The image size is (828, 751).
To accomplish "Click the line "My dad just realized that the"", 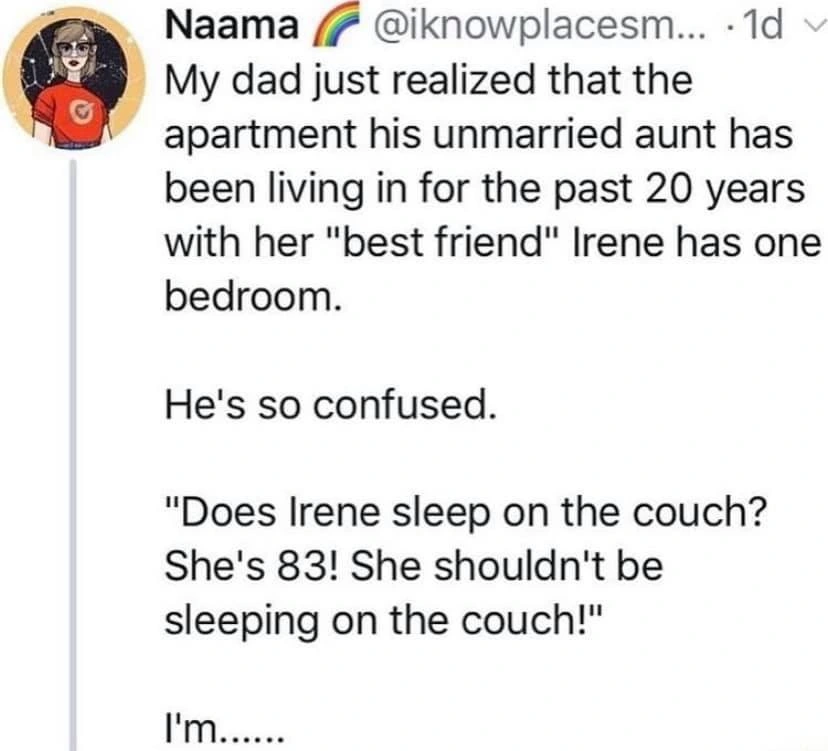I will click(x=426, y=82).
